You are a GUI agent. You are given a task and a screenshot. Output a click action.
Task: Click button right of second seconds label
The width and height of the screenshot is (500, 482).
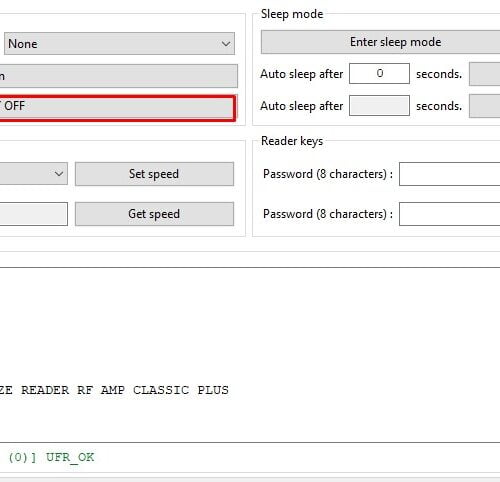point(485,106)
